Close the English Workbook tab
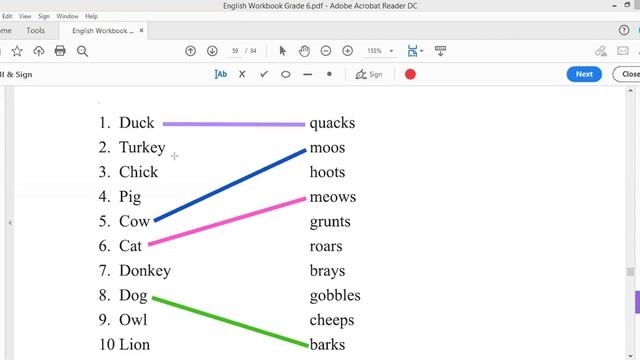 [141, 30]
